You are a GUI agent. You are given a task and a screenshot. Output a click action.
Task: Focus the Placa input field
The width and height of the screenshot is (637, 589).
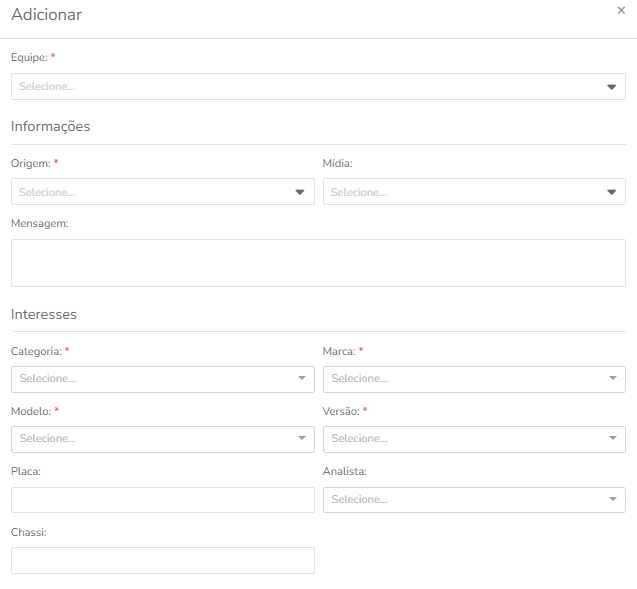[162, 500]
